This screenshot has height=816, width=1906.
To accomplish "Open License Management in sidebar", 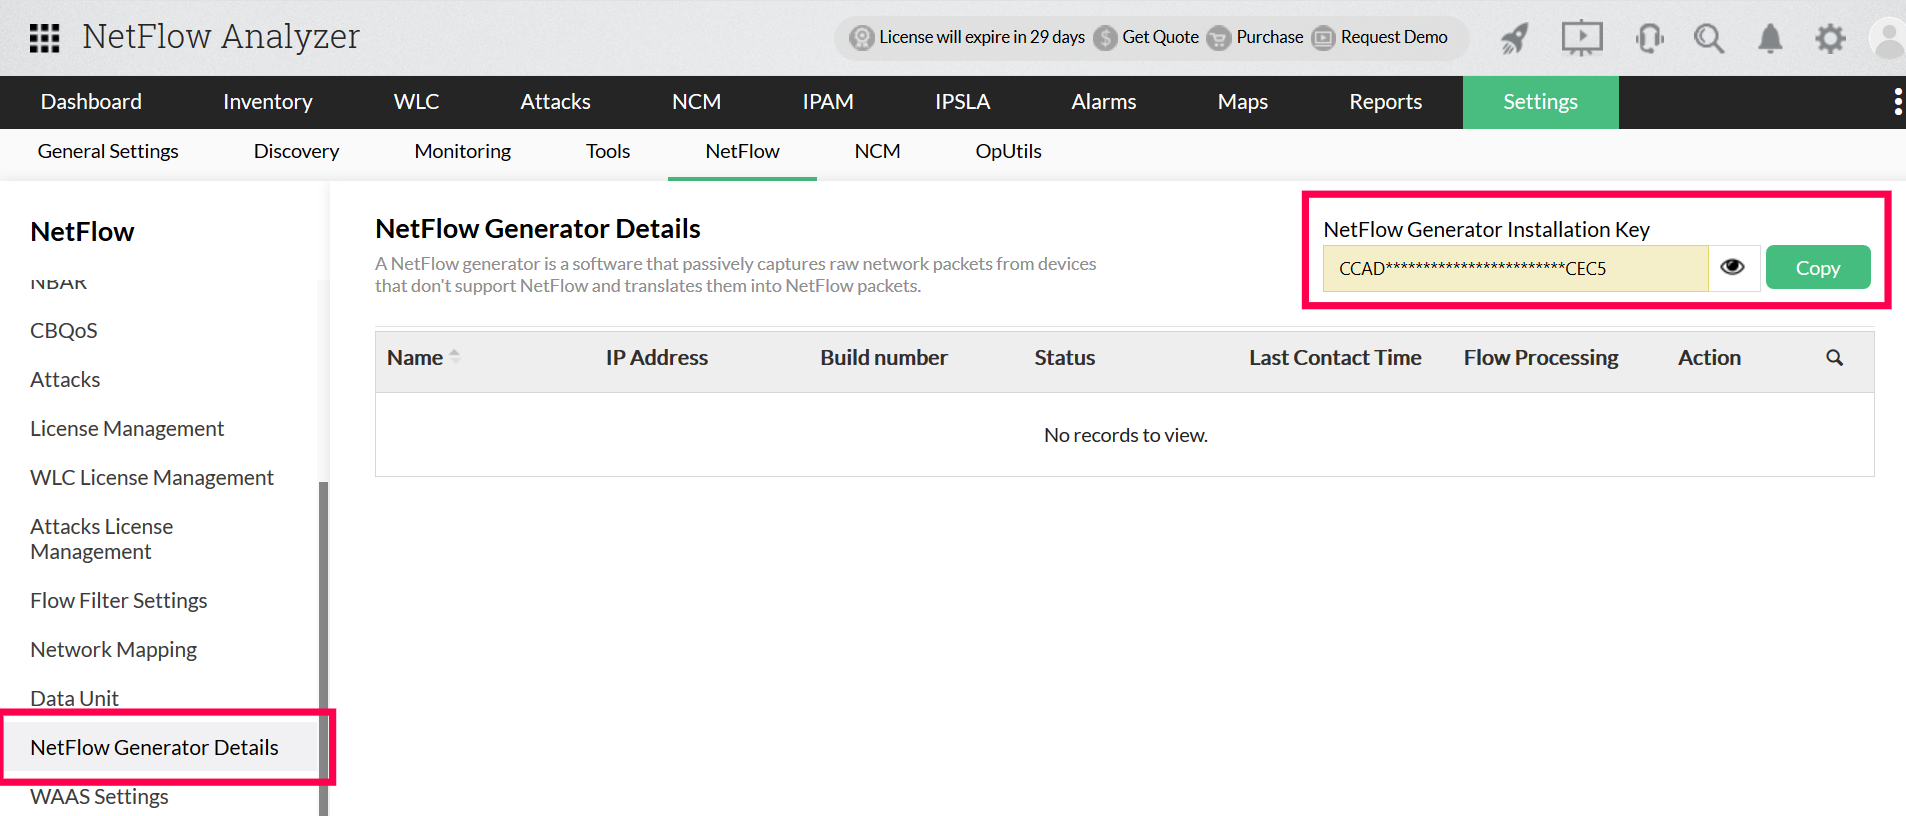I will click(127, 428).
